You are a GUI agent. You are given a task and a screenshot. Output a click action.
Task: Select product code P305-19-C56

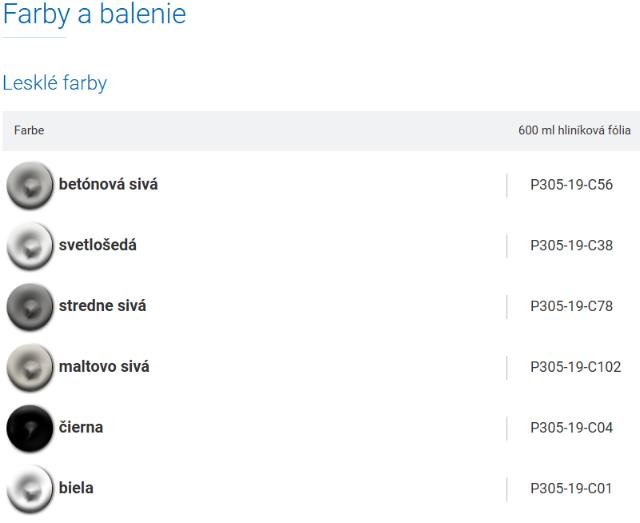point(571,184)
